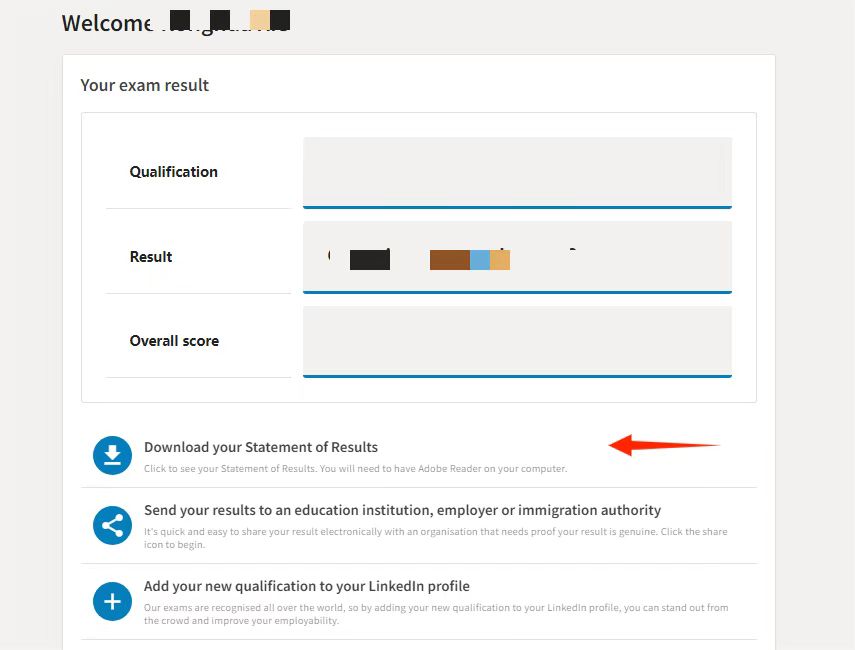
Task: Select Send your results to an institution
Action: point(402,510)
